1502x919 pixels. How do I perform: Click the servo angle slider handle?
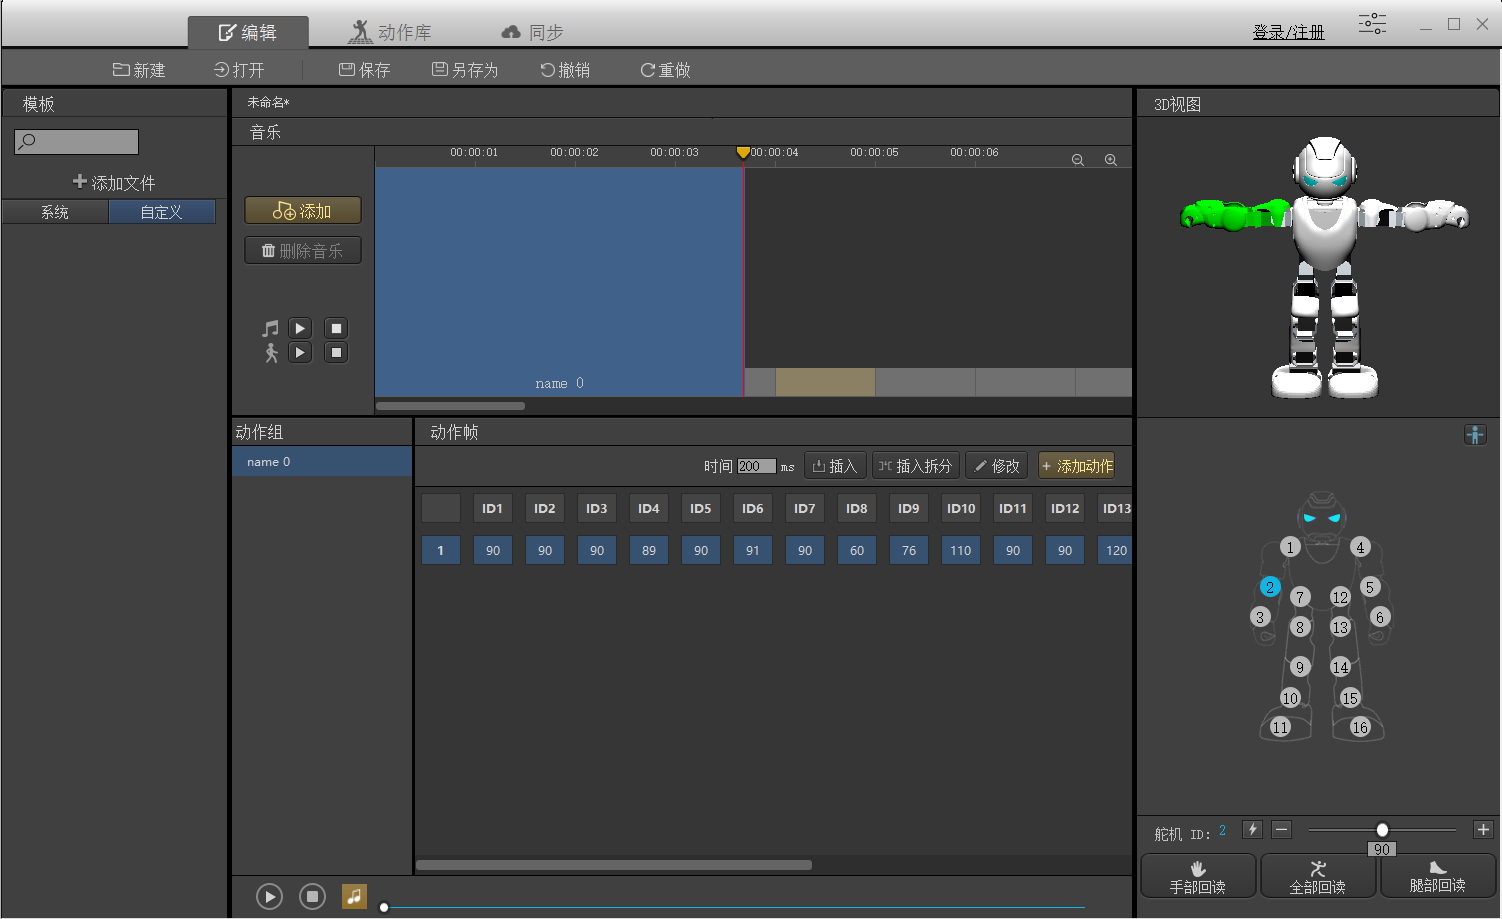tap(1382, 830)
